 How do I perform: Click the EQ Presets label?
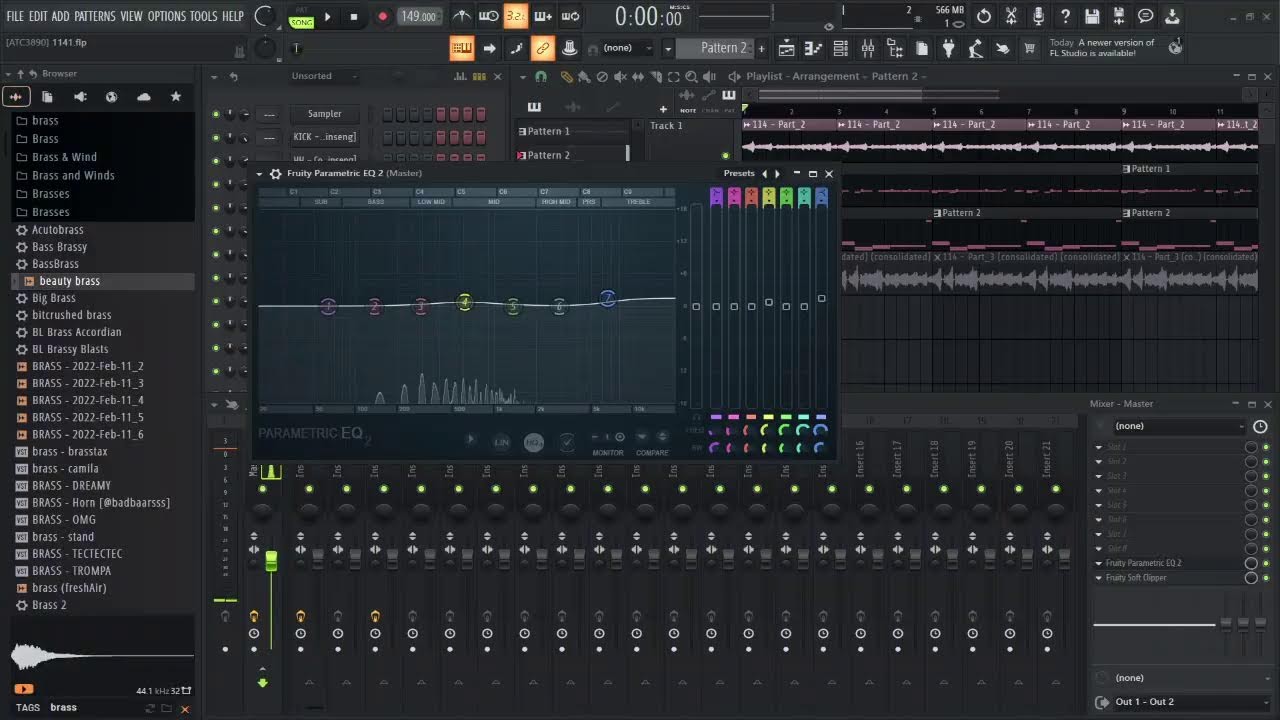tap(739, 173)
